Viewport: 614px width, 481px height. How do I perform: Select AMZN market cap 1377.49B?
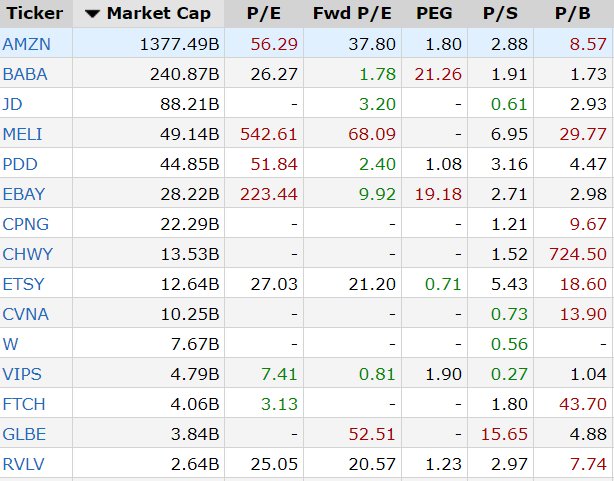[x=179, y=44]
